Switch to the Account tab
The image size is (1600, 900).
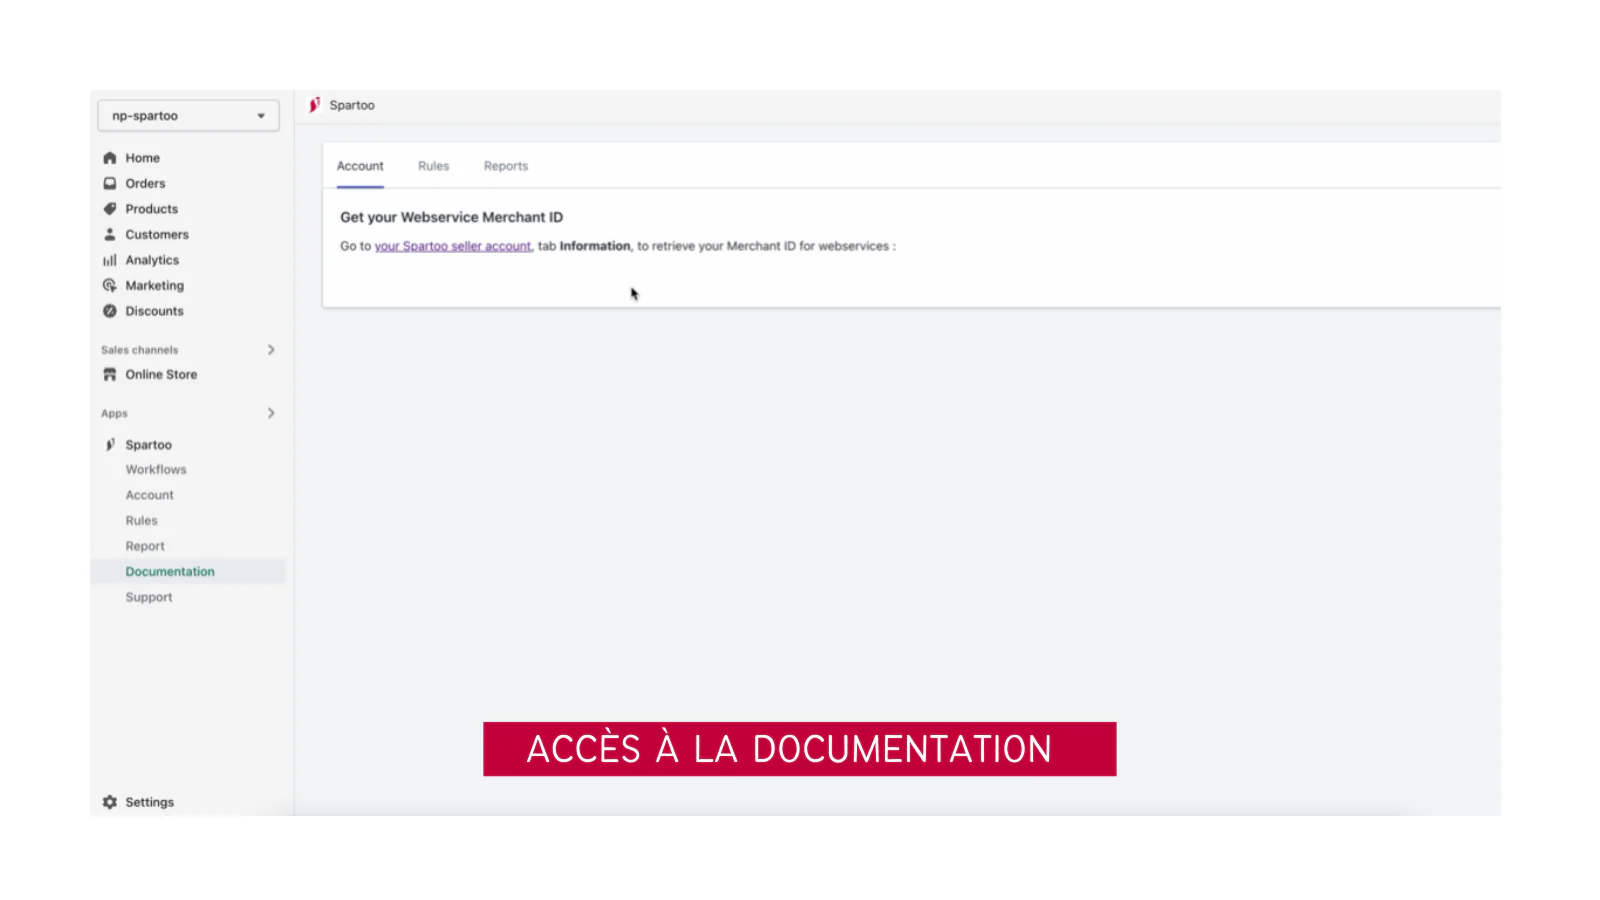coord(360,166)
